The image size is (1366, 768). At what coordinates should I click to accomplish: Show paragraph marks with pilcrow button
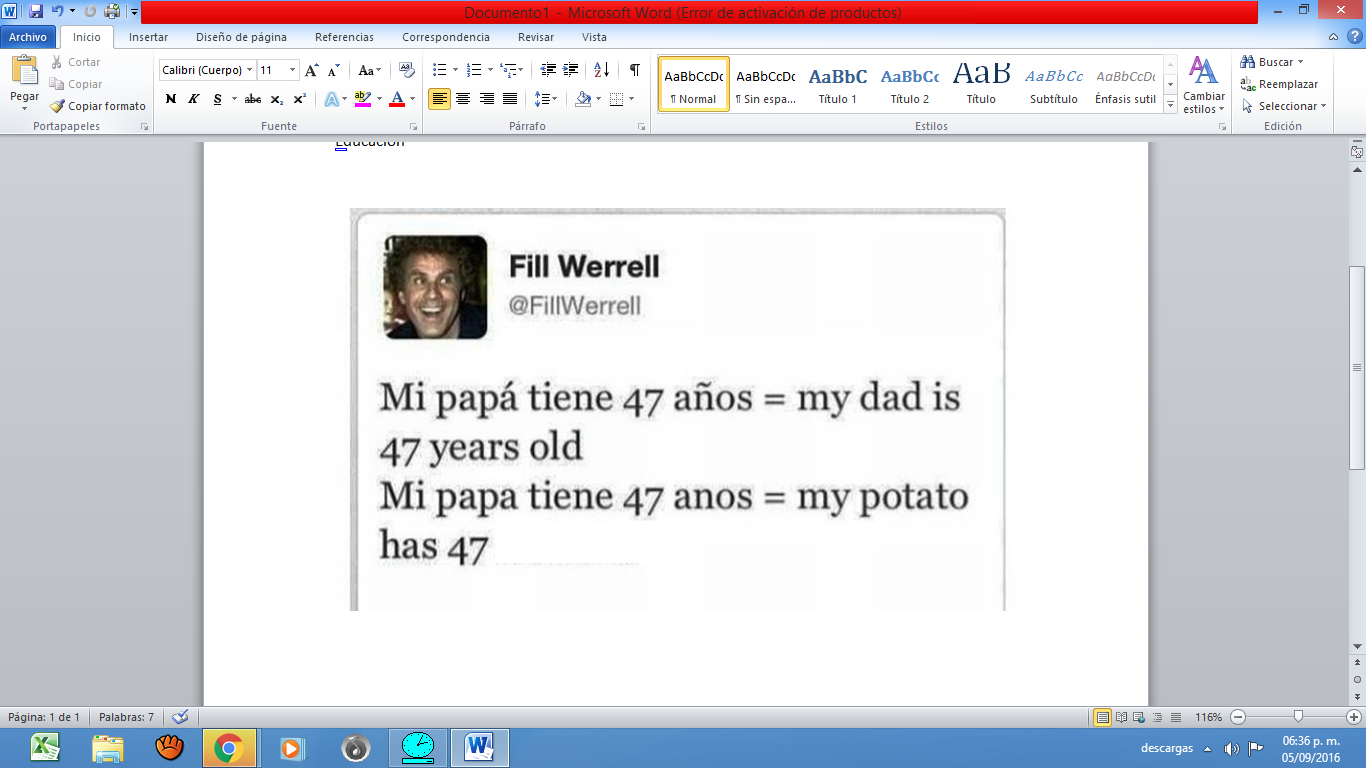pyautogui.click(x=634, y=70)
